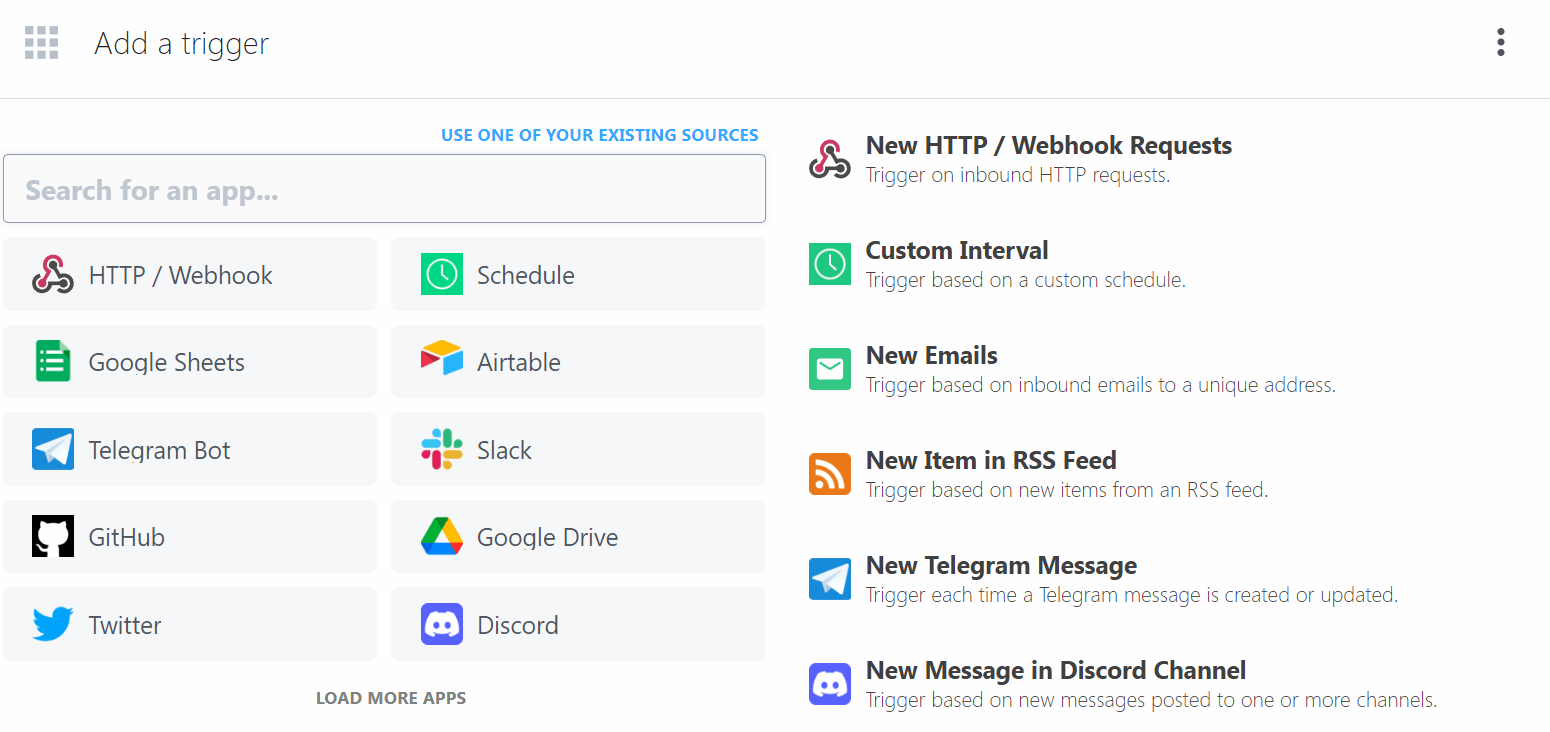Click the Telegram Bot icon
1550x732 pixels.
(x=53, y=449)
